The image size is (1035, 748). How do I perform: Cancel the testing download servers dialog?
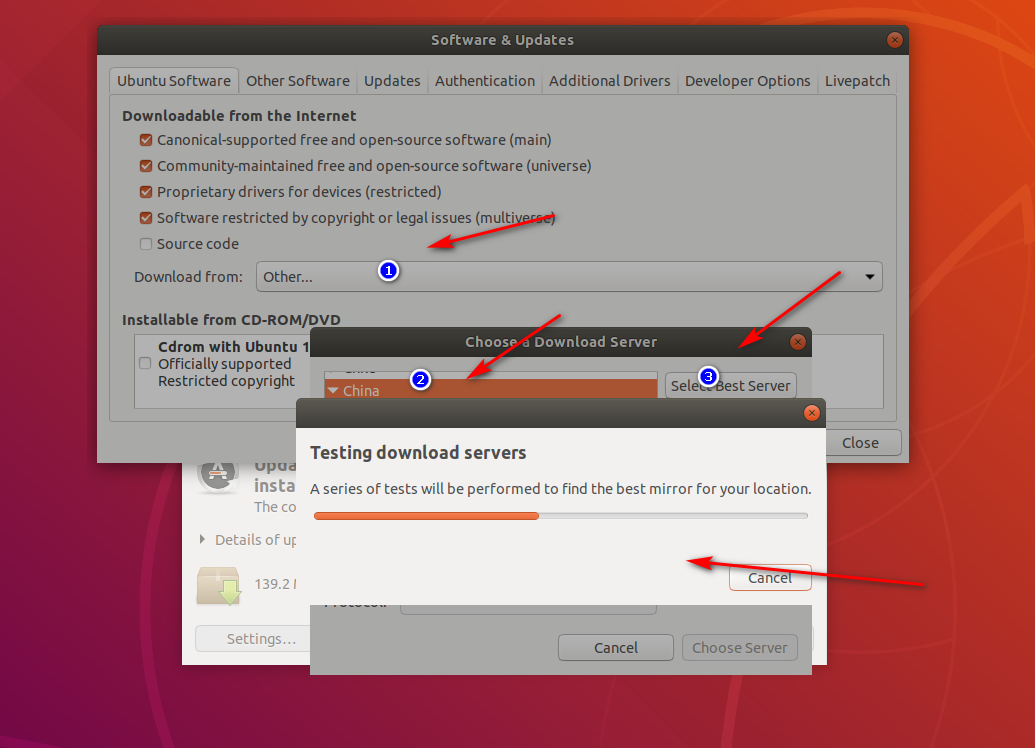(x=770, y=578)
